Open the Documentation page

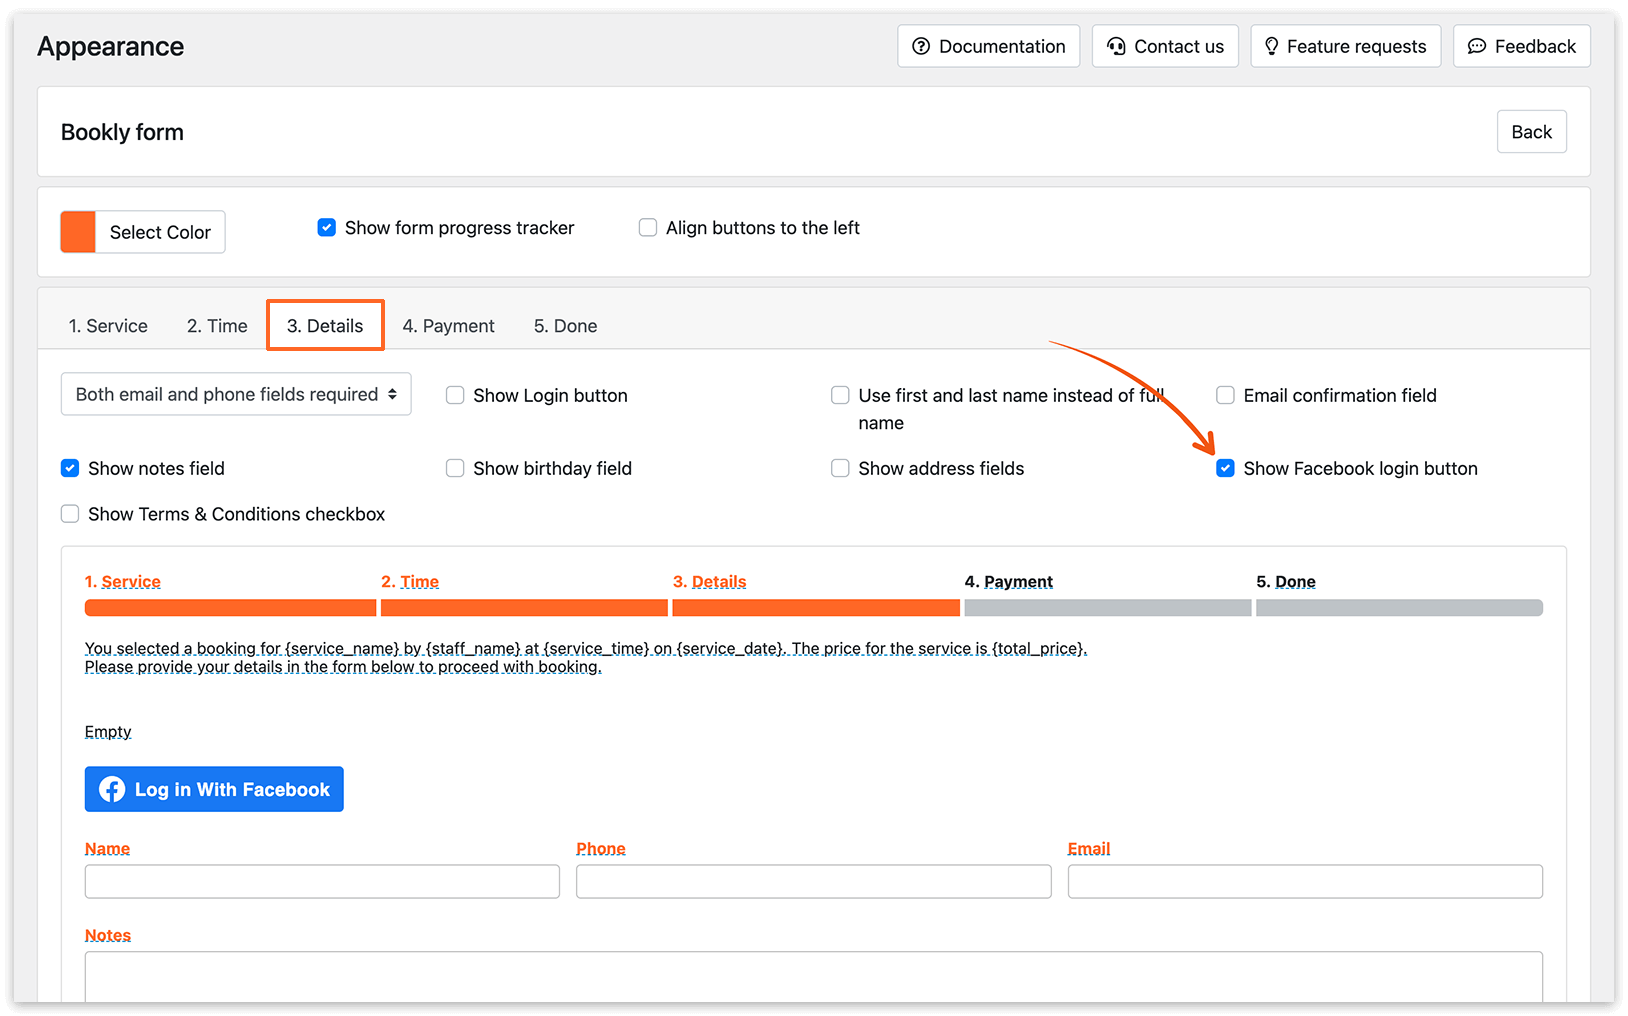pos(988,46)
